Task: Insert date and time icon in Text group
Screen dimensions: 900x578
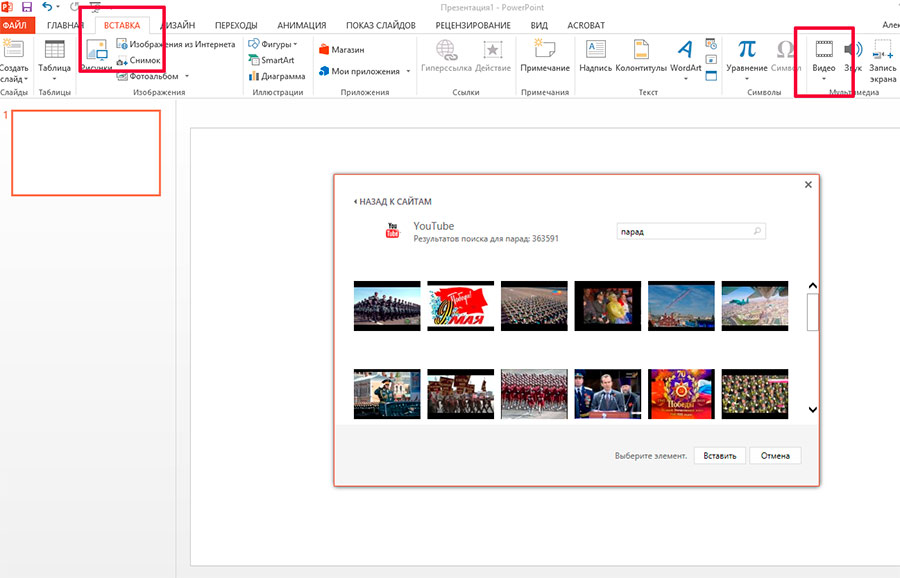Action: coord(711,44)
